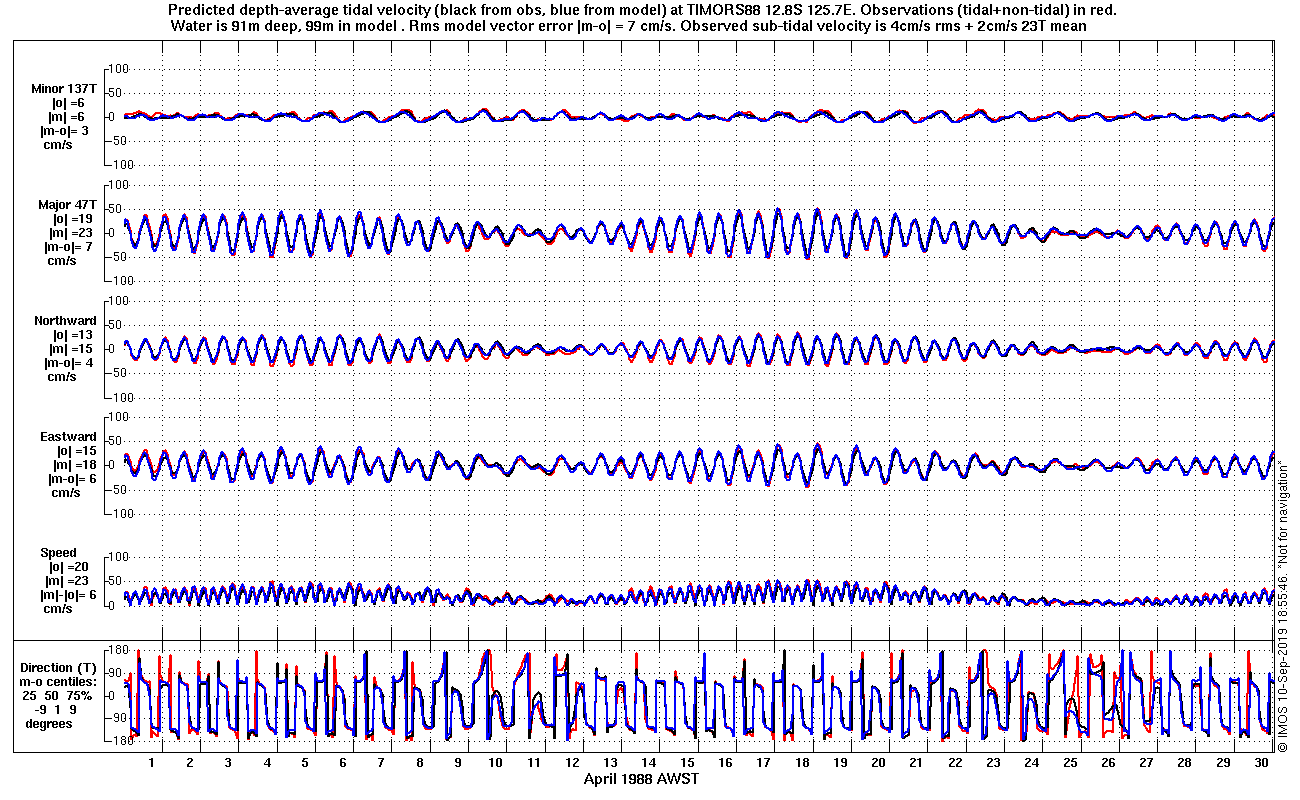Viewport: 1300px width, 800px height.
Task: Click day '30' on the date axis
Action: tap(1261, 763)
